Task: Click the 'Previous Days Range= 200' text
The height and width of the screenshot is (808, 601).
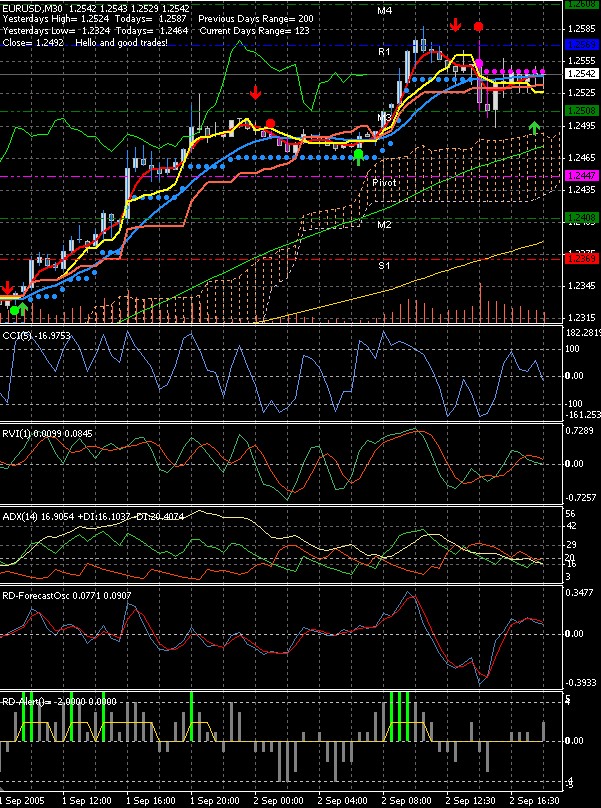Action: coord(256,20)
